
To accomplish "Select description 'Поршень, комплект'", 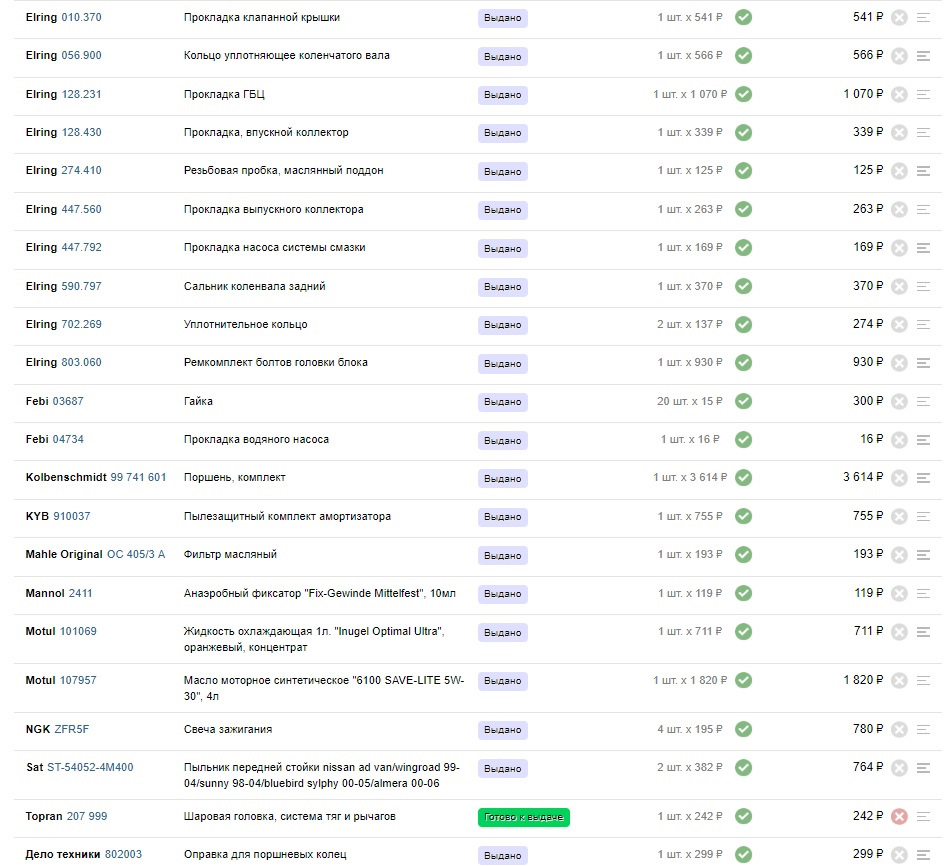I will tap(235, 477).
